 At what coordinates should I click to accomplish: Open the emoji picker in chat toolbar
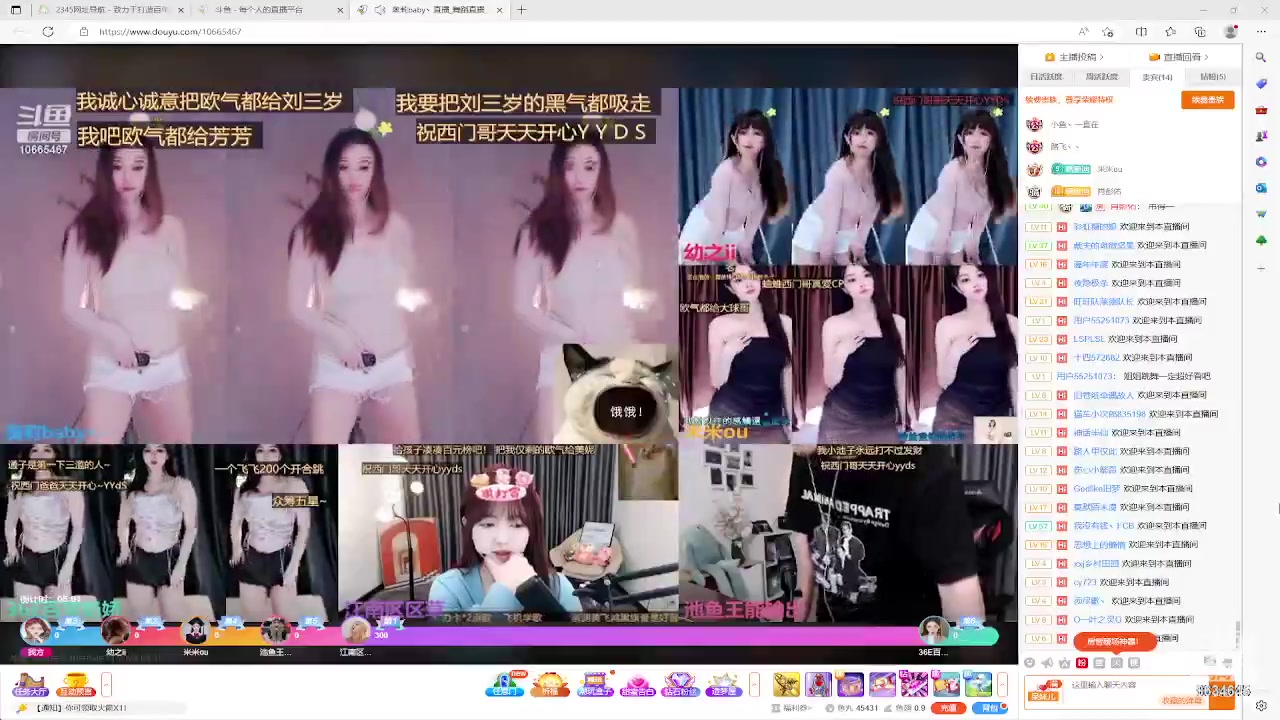tap(1029, 663)
